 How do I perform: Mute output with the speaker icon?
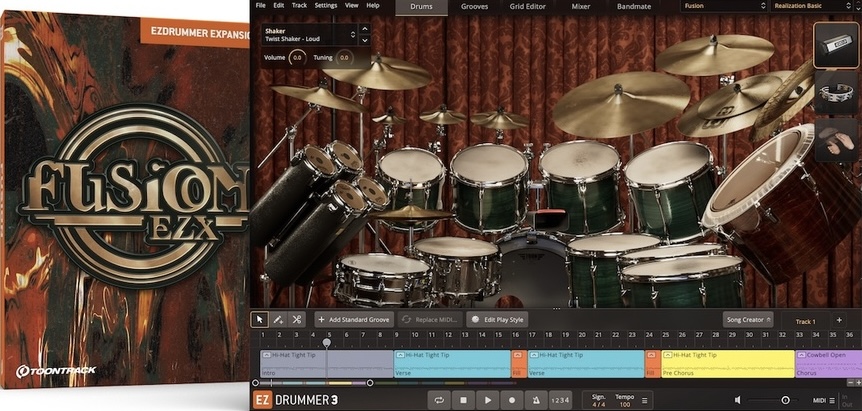(738, 401)
